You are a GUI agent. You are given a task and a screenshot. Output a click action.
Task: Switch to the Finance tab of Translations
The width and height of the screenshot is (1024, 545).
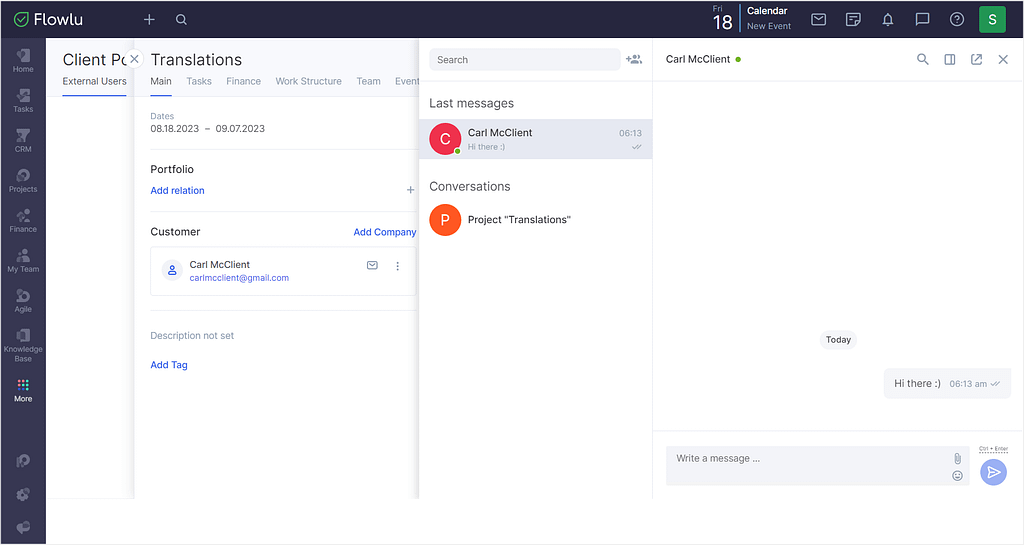click(243, 81)
